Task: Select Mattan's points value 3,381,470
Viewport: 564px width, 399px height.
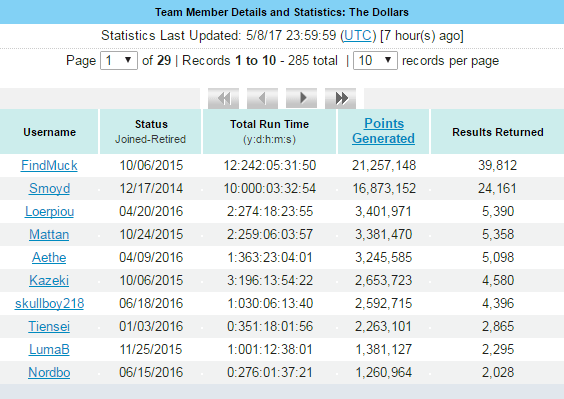Action: (x=383, y=235)
